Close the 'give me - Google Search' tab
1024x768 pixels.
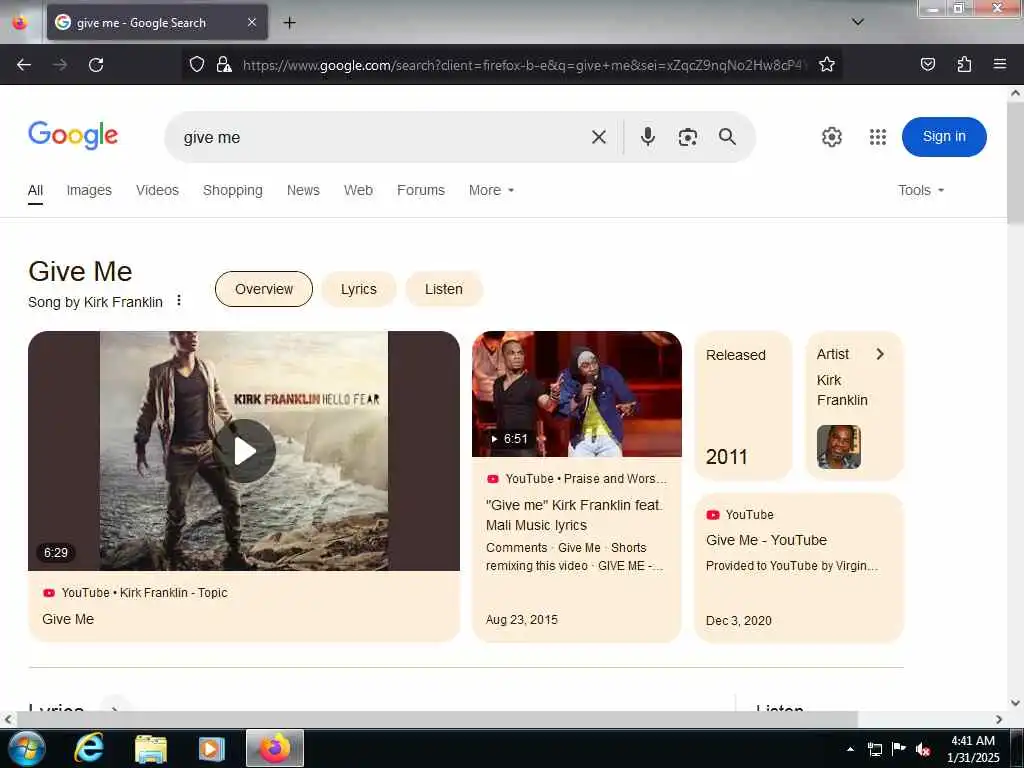click(x=252, y=22)
